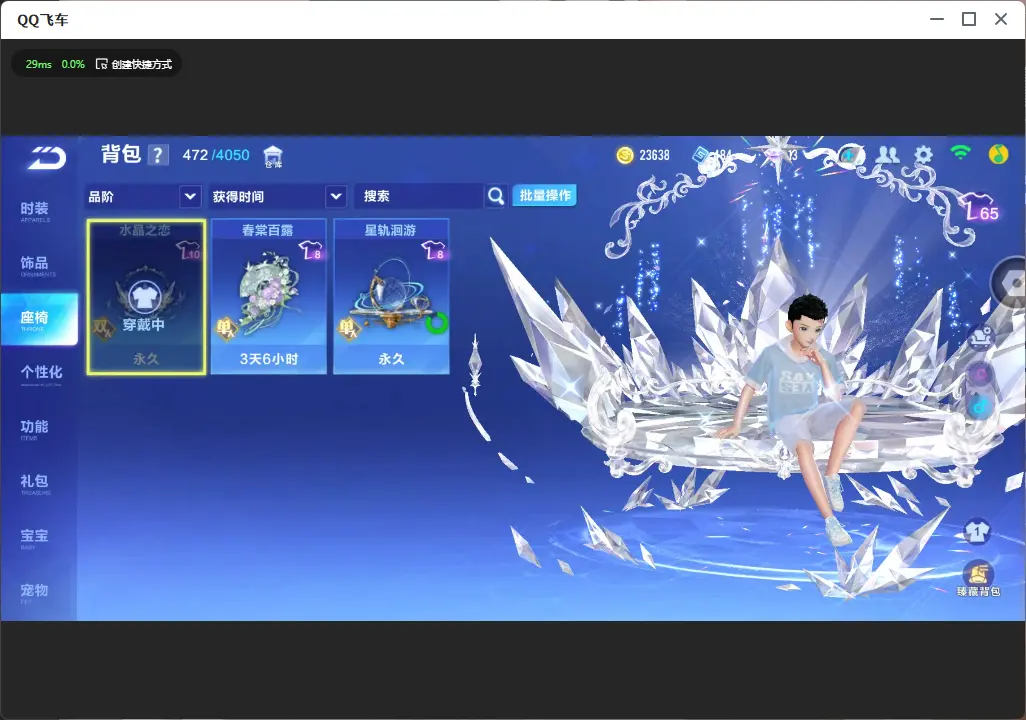The height and width of the screenshot is (720, 1026).
Task: Click the hexagon nut floating button
Action: pos(1009,283)
